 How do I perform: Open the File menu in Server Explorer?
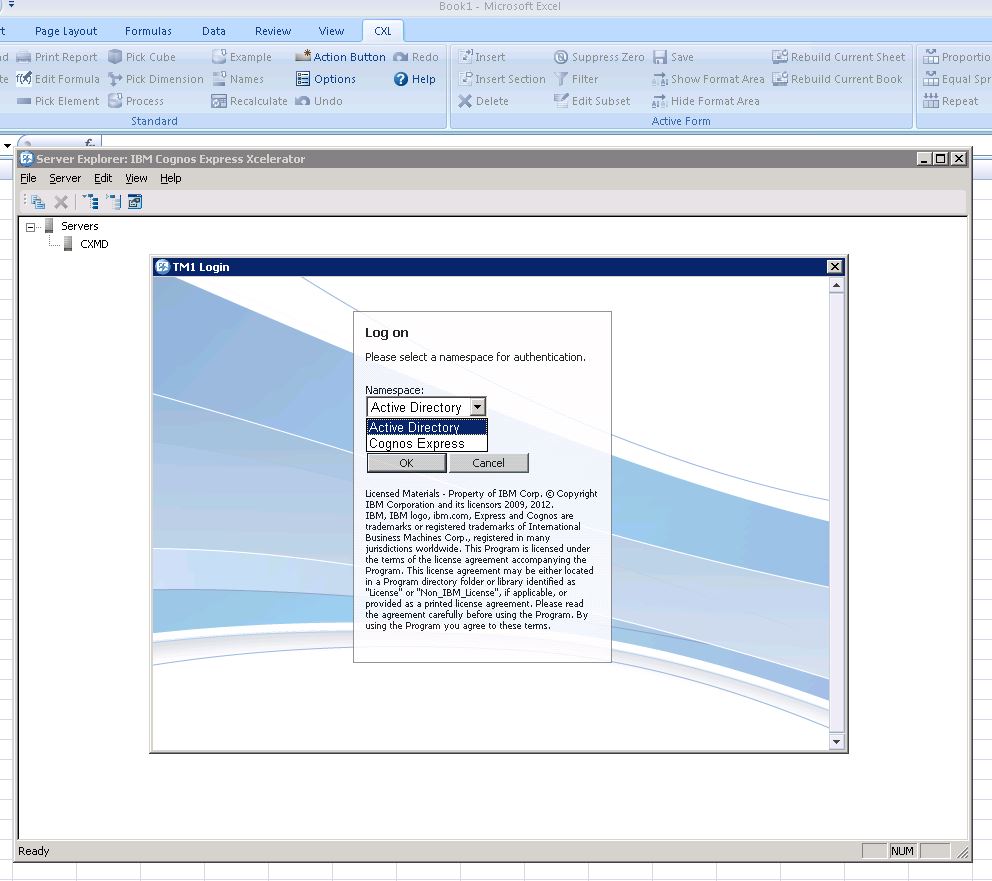(28, 178)
